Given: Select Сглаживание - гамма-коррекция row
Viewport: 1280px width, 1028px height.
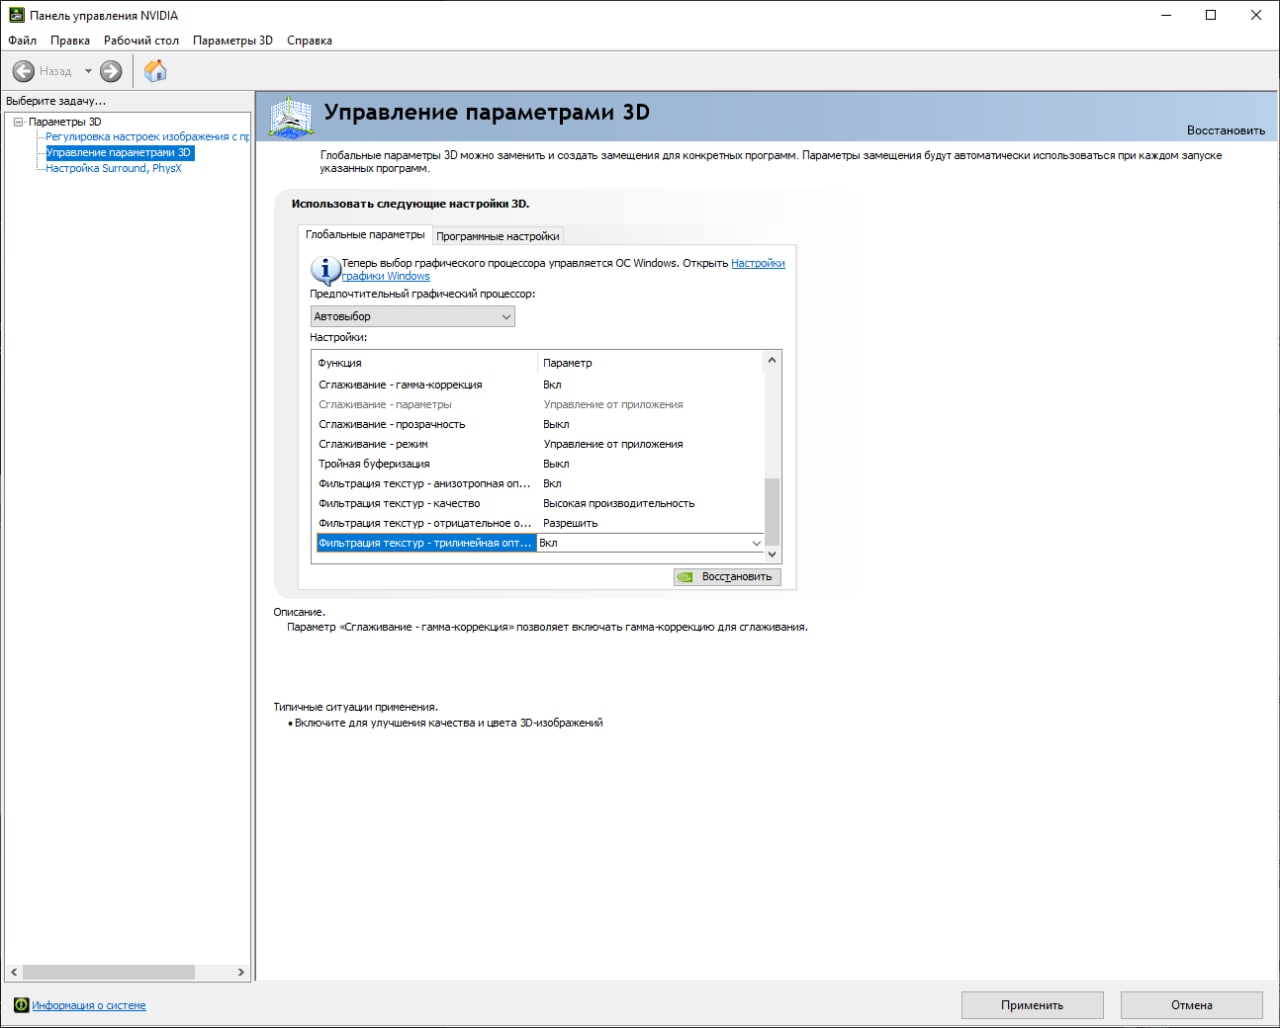Looking at the screenshot, I should tap(538, 385).
